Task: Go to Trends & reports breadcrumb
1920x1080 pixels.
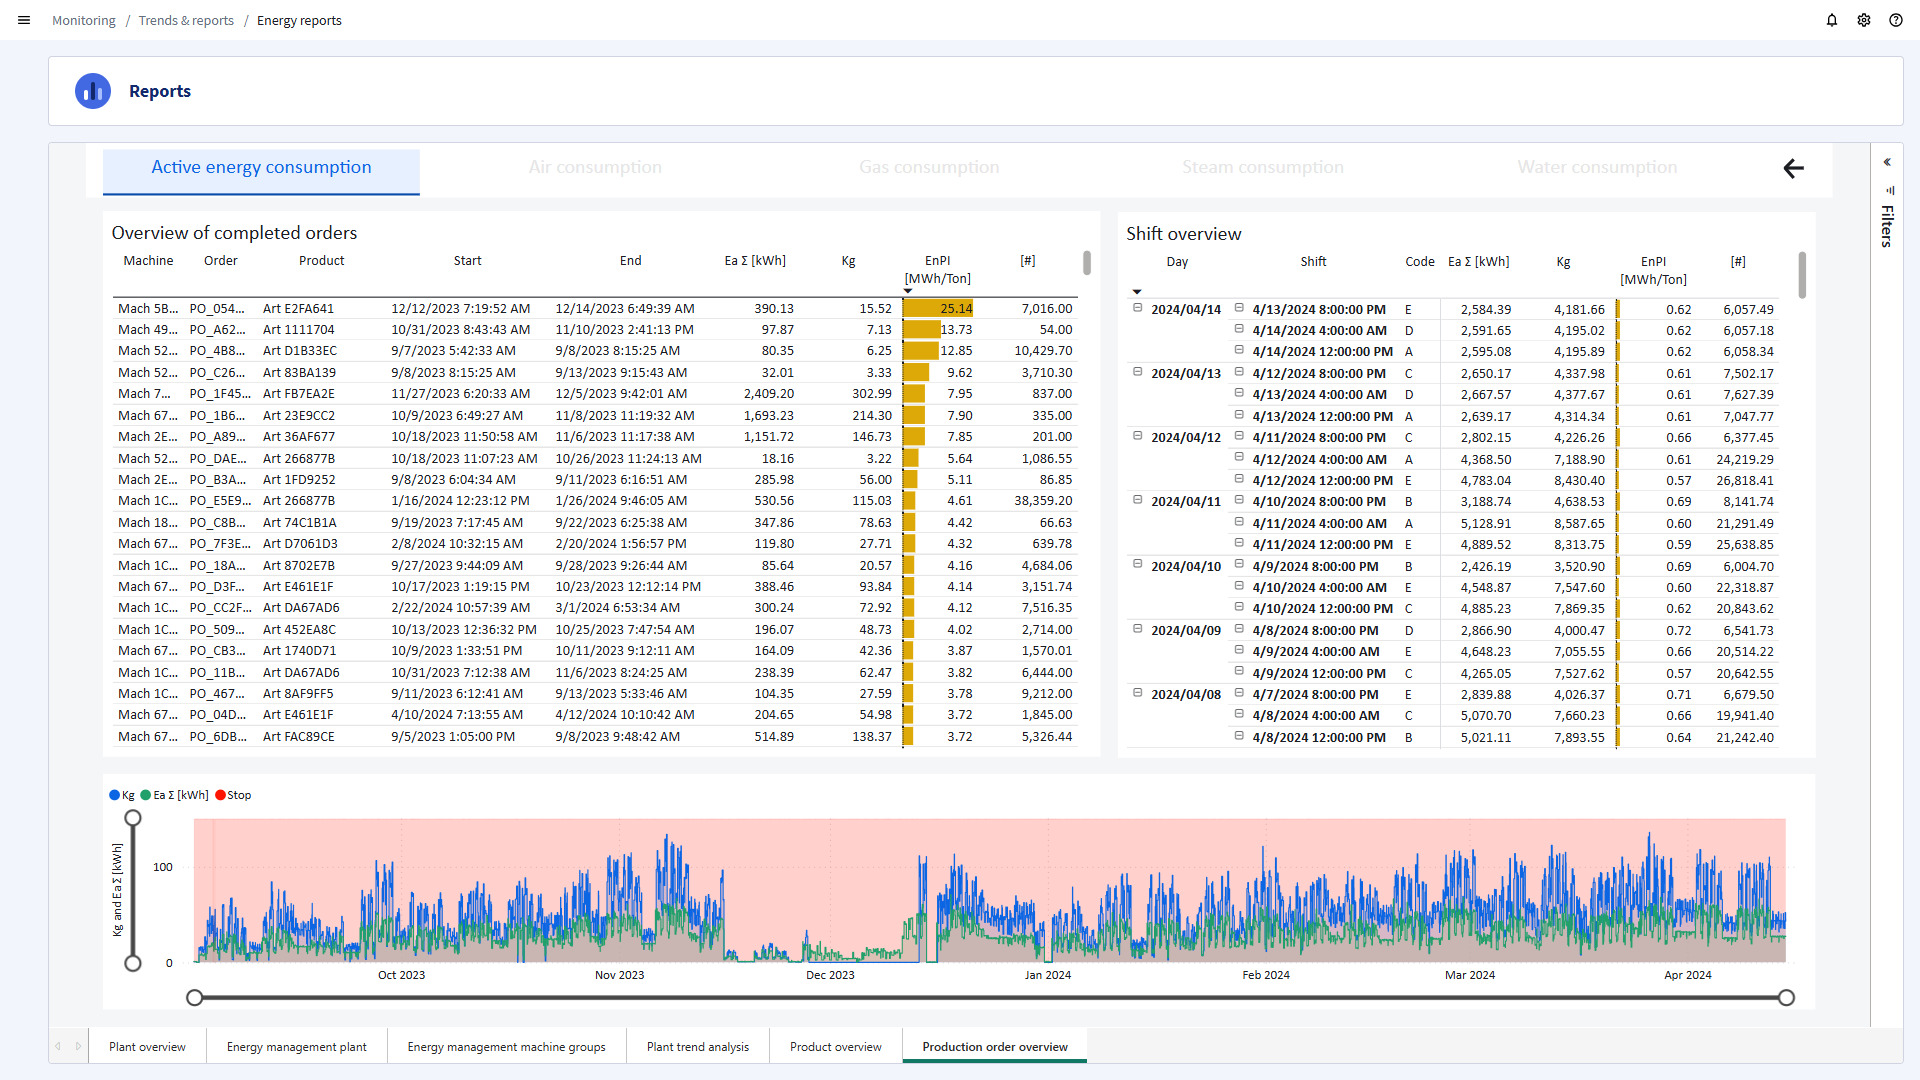Action: [186, 20]
